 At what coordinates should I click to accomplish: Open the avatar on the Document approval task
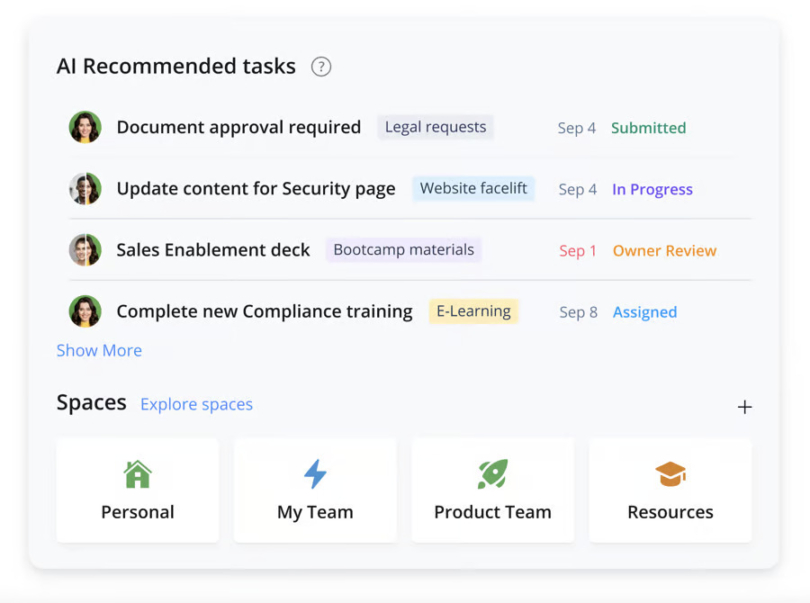85,127
